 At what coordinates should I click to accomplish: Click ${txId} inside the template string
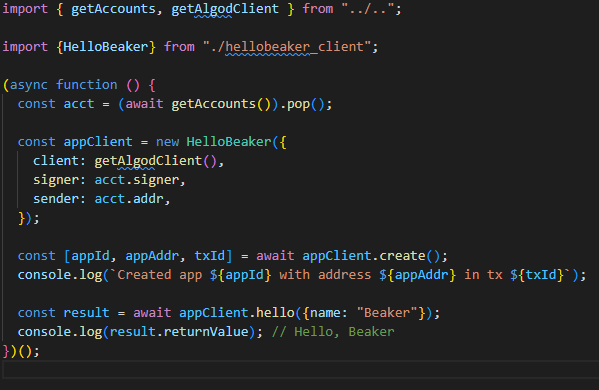(537, 275)
